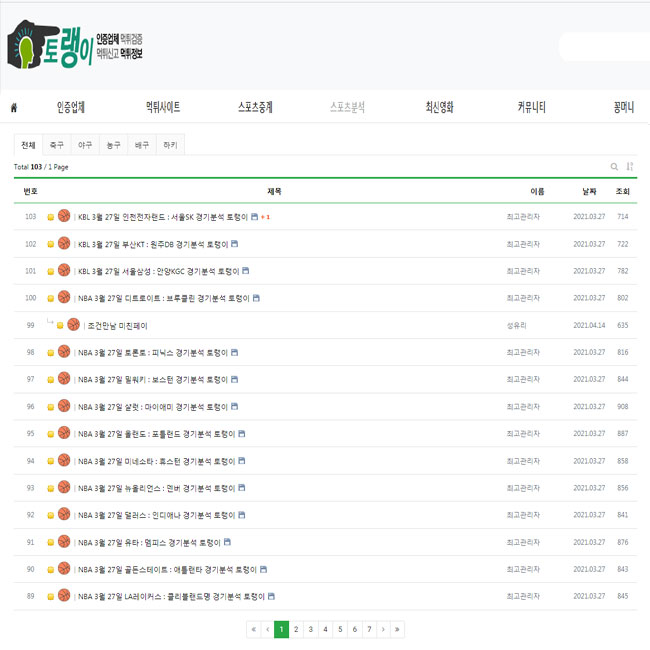
Task: Go to pagination page 5
Action: tap(340, 629)
